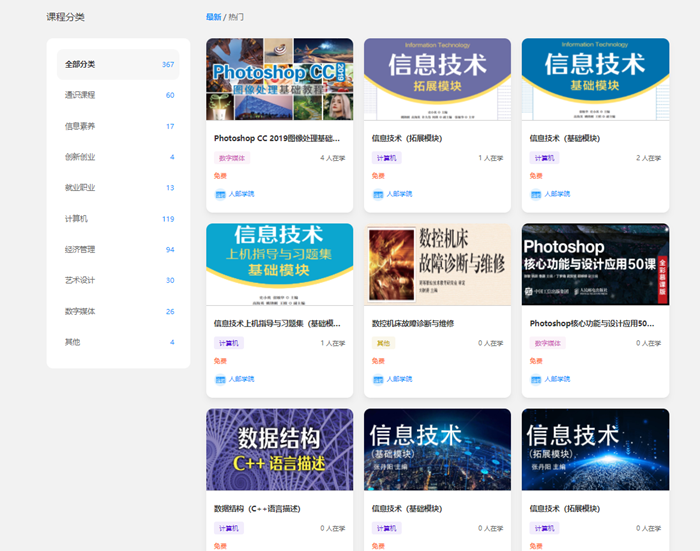Screen dimensions: 700x551
Task: Click 其他 tag on 数控机床故障诊断与维修 card
Action: coord(383,343)
